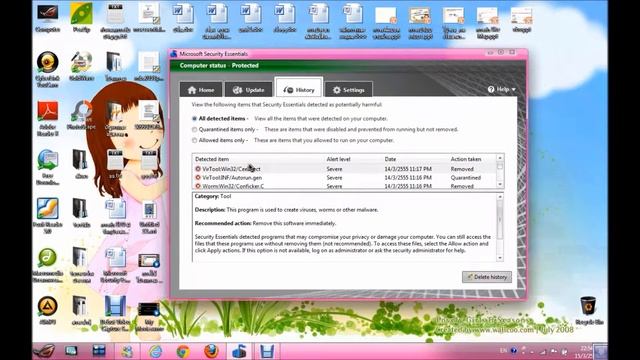The image size is (640, 360).
Task: Launch Firefox from the taskbar
Action: 211,351
